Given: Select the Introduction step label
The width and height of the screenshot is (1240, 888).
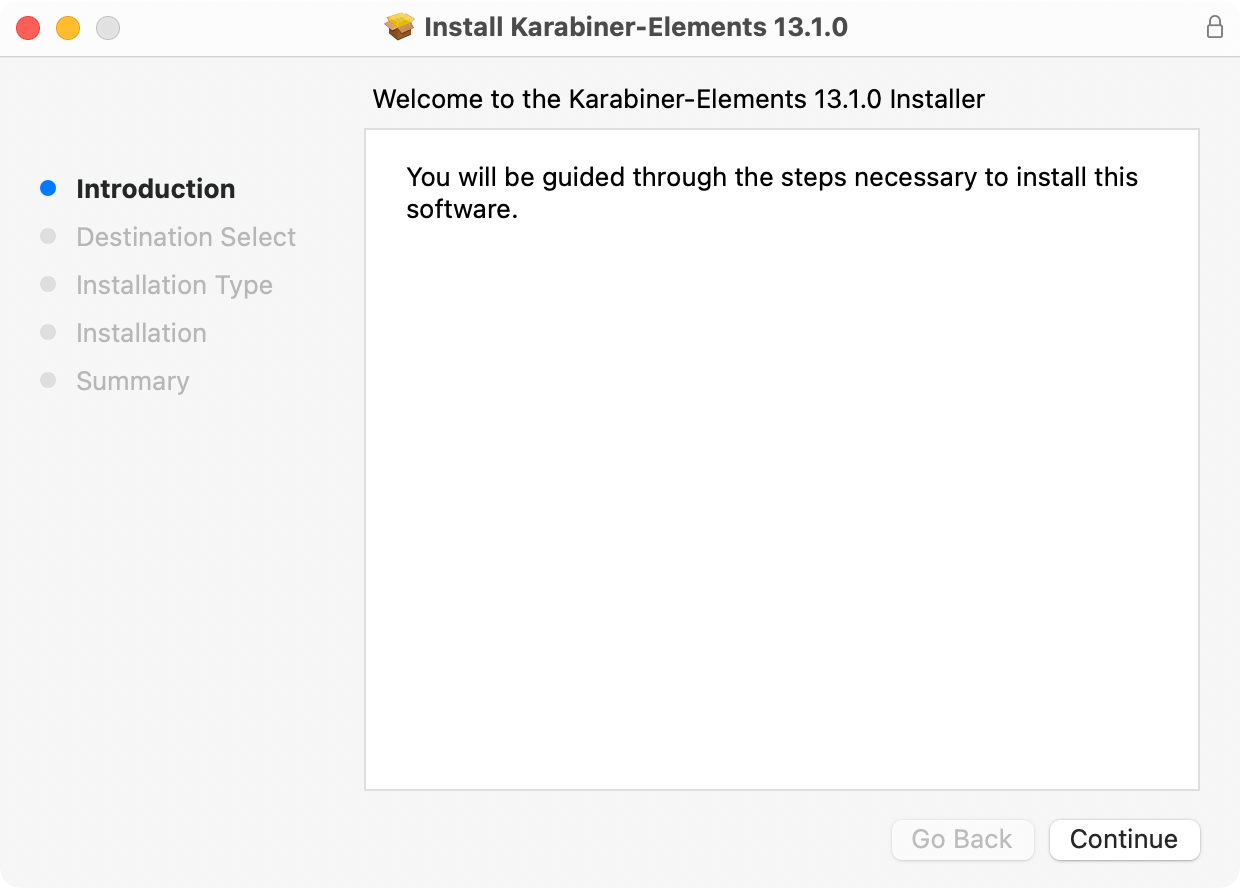Looking at the screenshot, I should tap(156, 189).
